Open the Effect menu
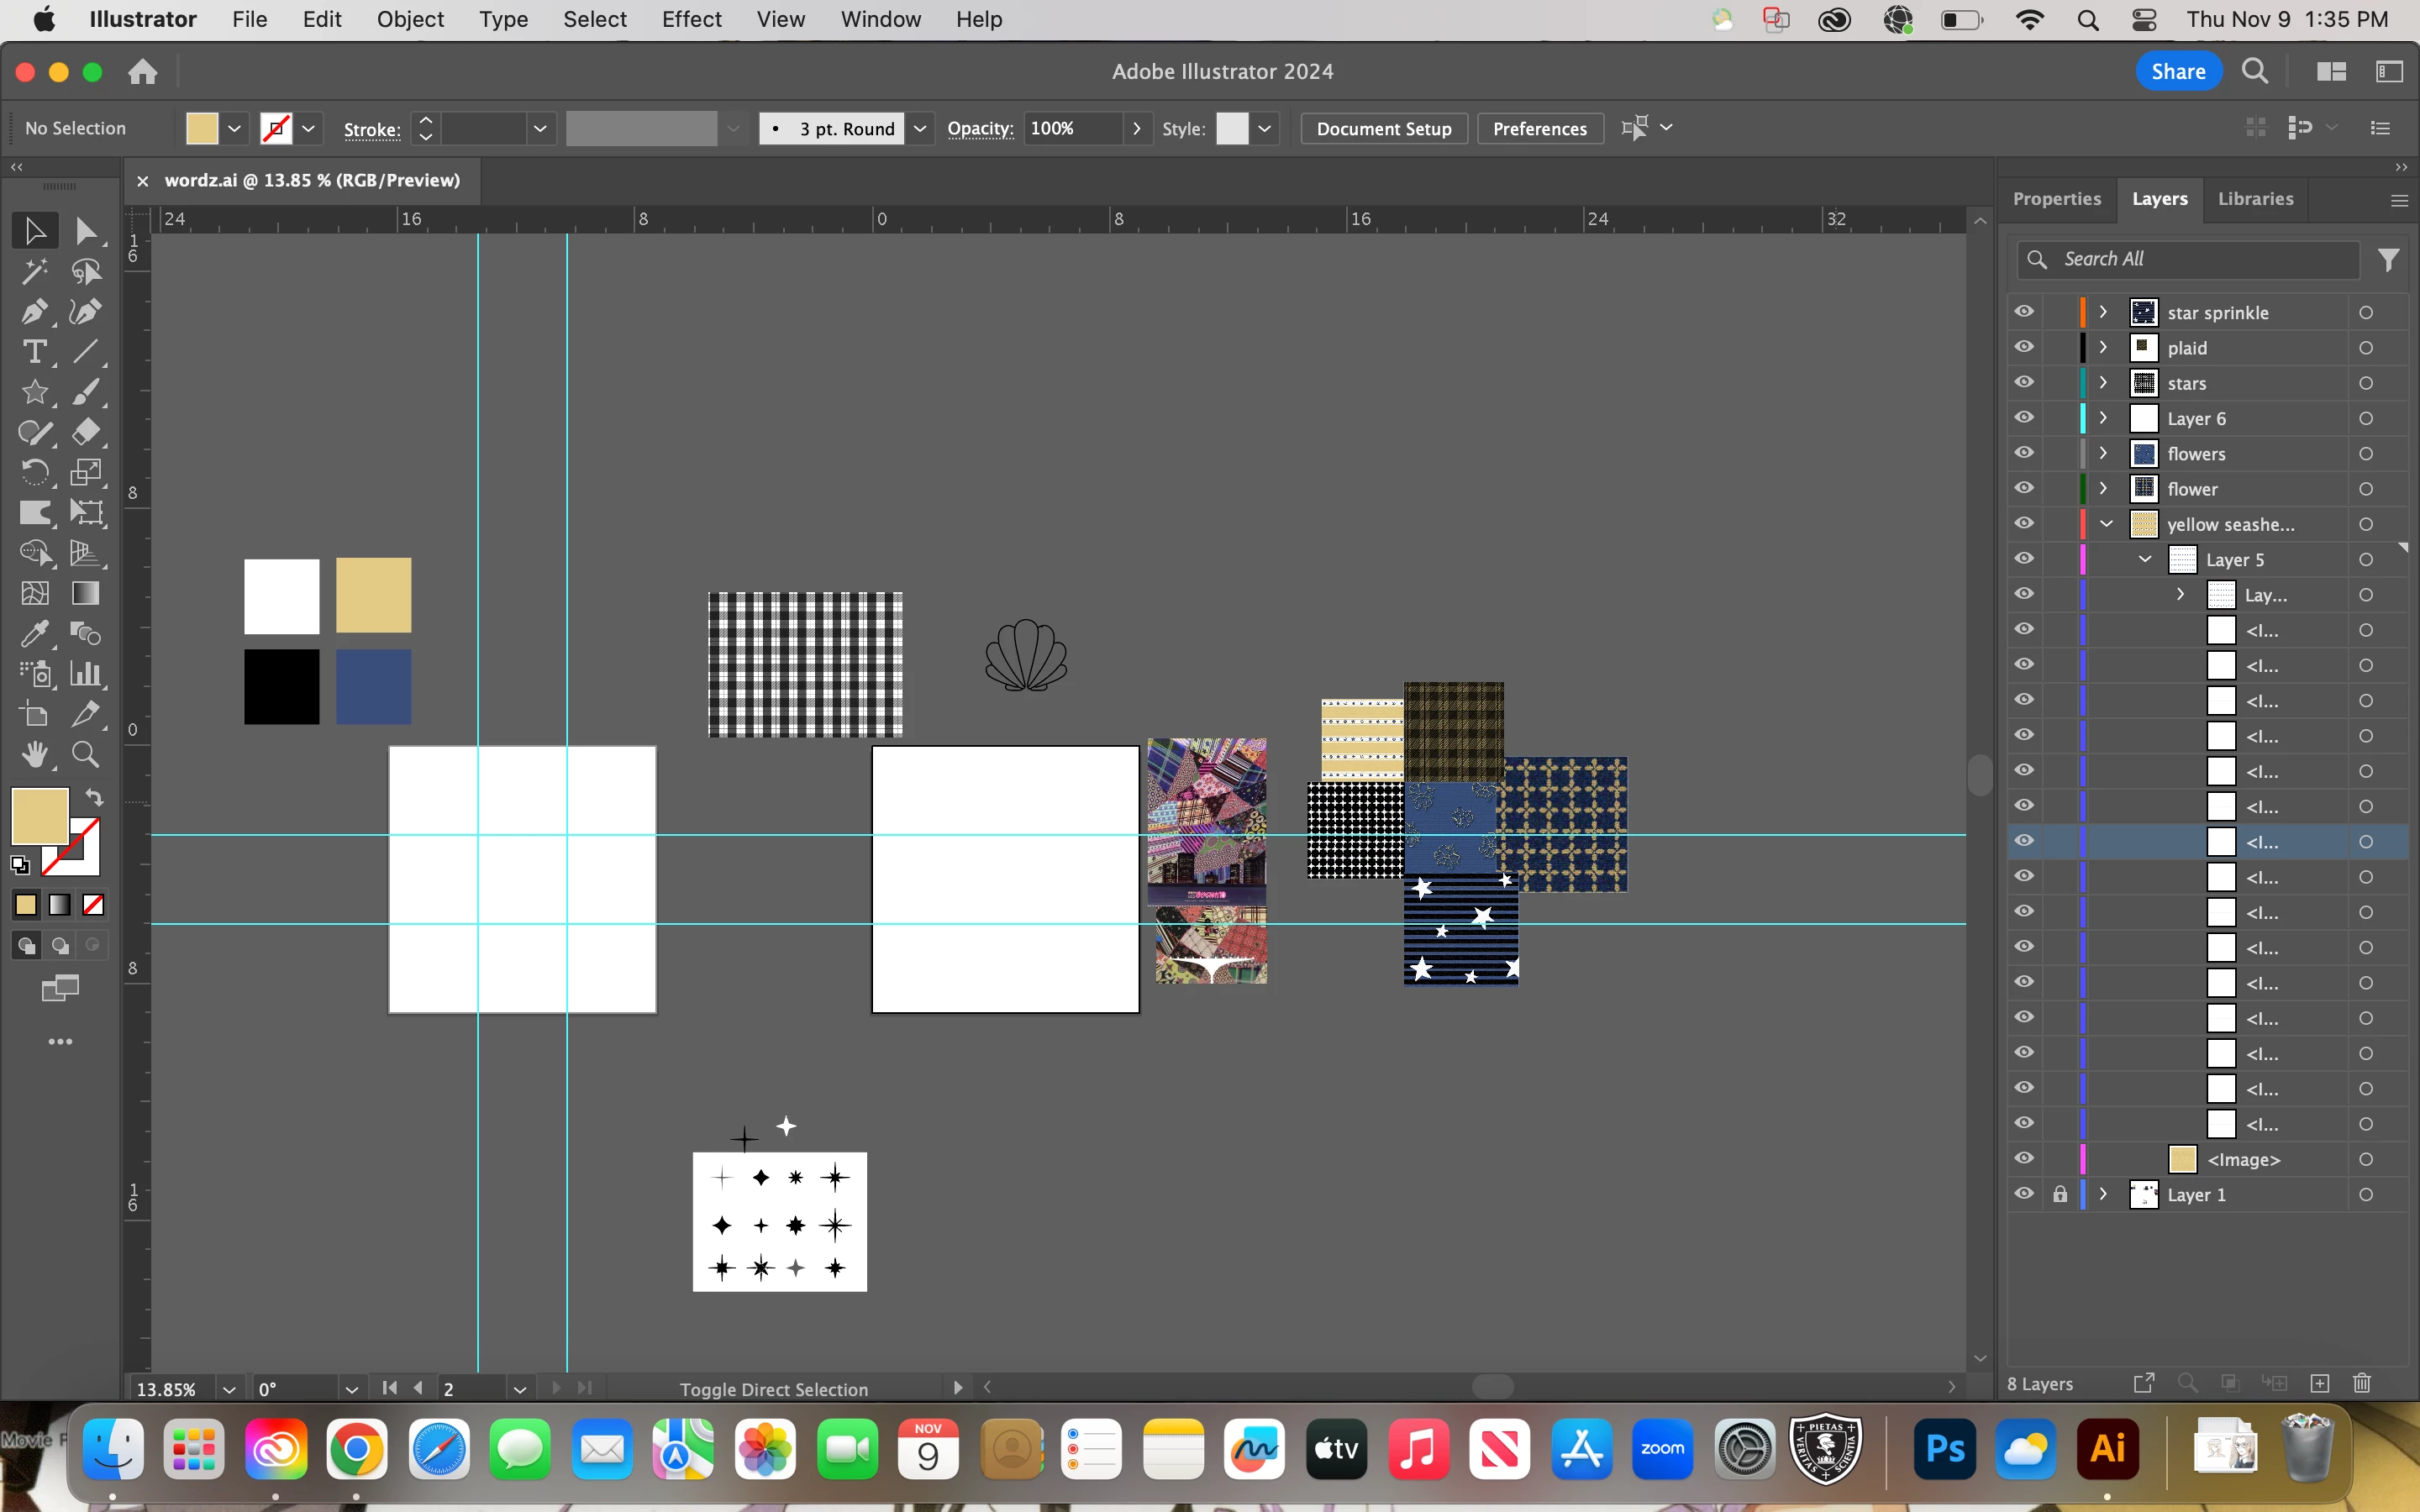 point(691,19)
